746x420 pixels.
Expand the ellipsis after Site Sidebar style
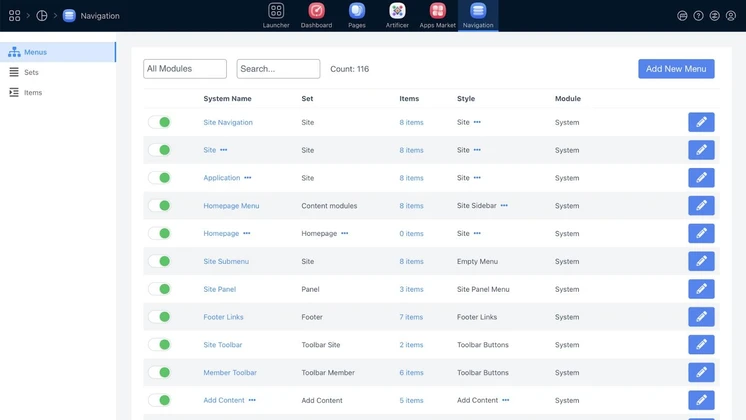pyautogui.click(x=504, y=206)
